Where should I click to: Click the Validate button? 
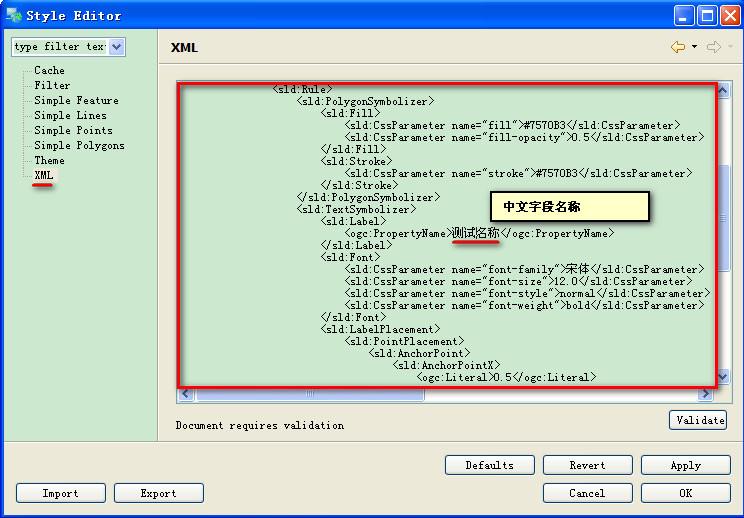click(x=698, y=420)
